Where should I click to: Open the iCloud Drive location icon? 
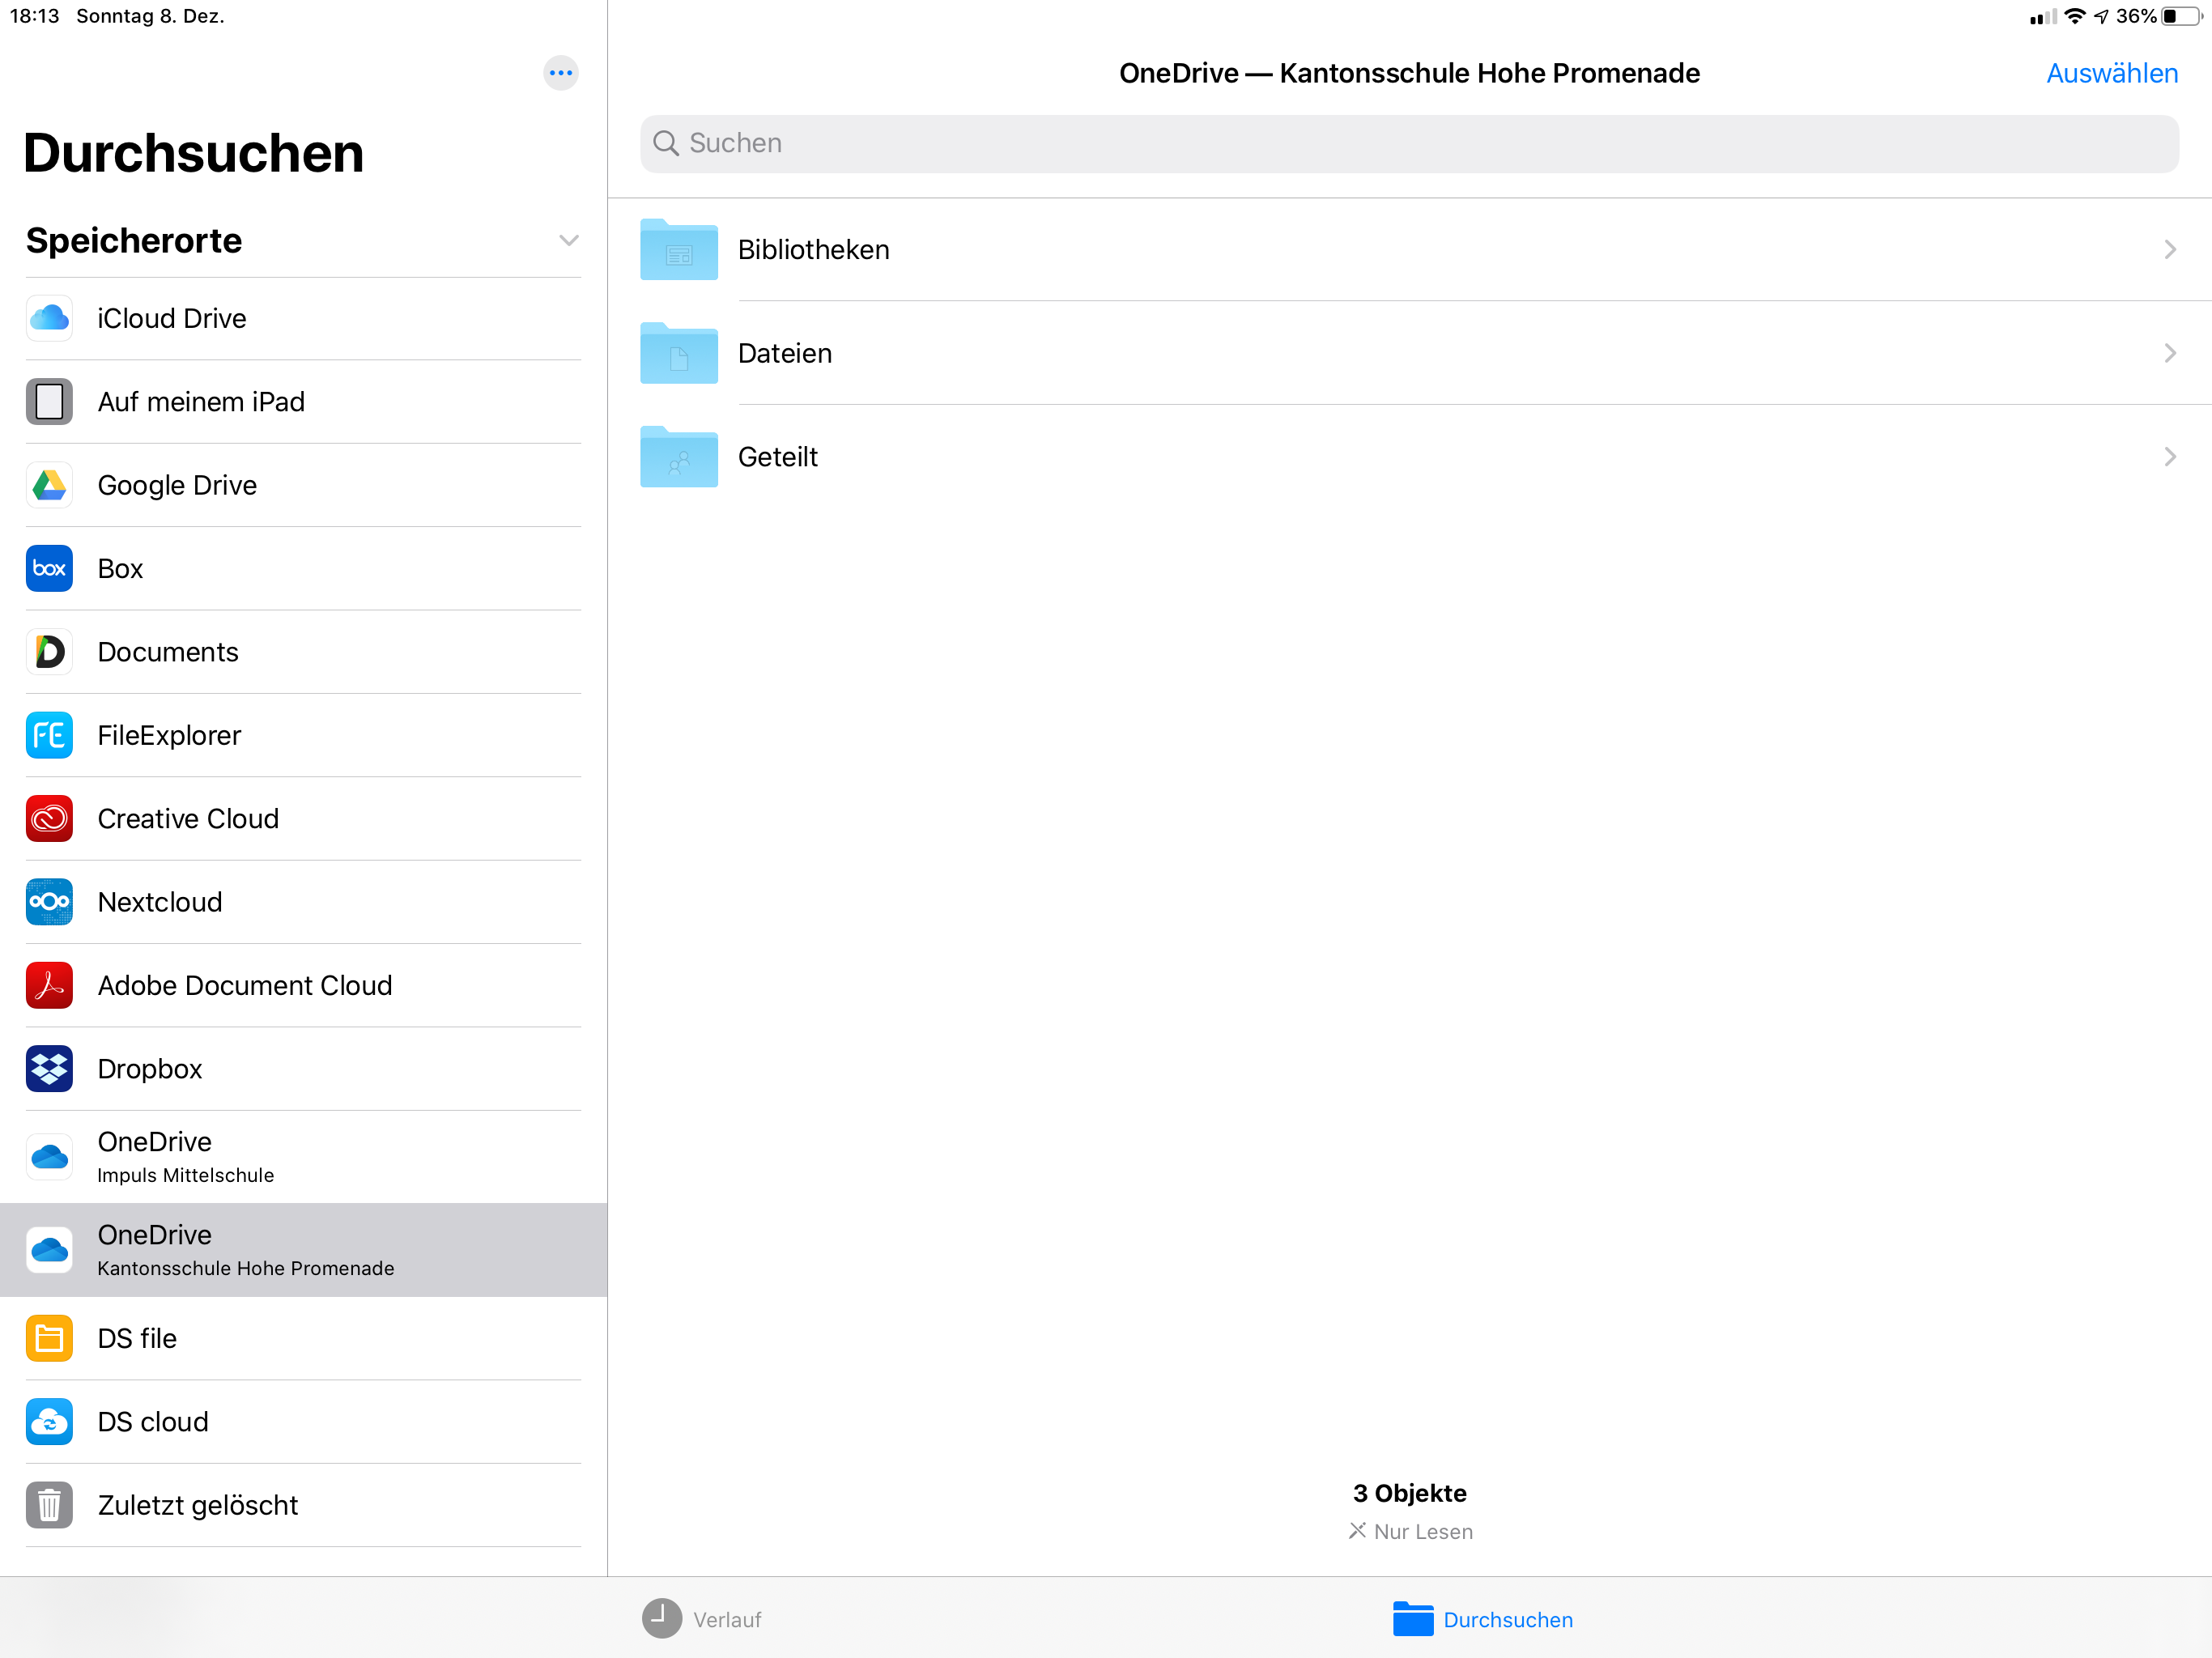pos(49,318)
